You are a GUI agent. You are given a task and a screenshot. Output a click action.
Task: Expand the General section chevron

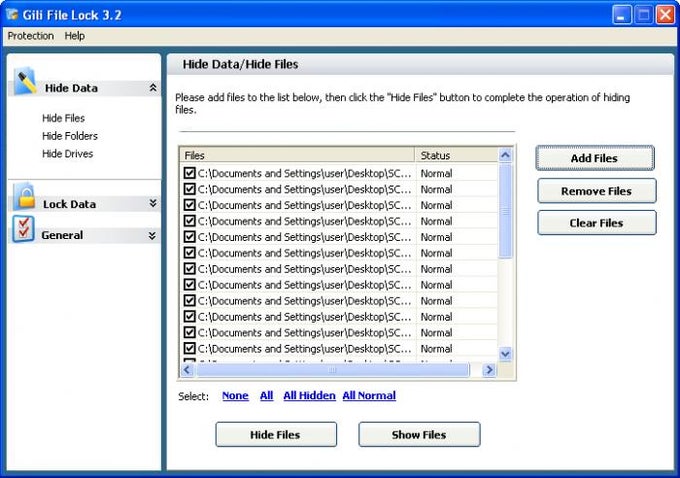tap(152, 236)
